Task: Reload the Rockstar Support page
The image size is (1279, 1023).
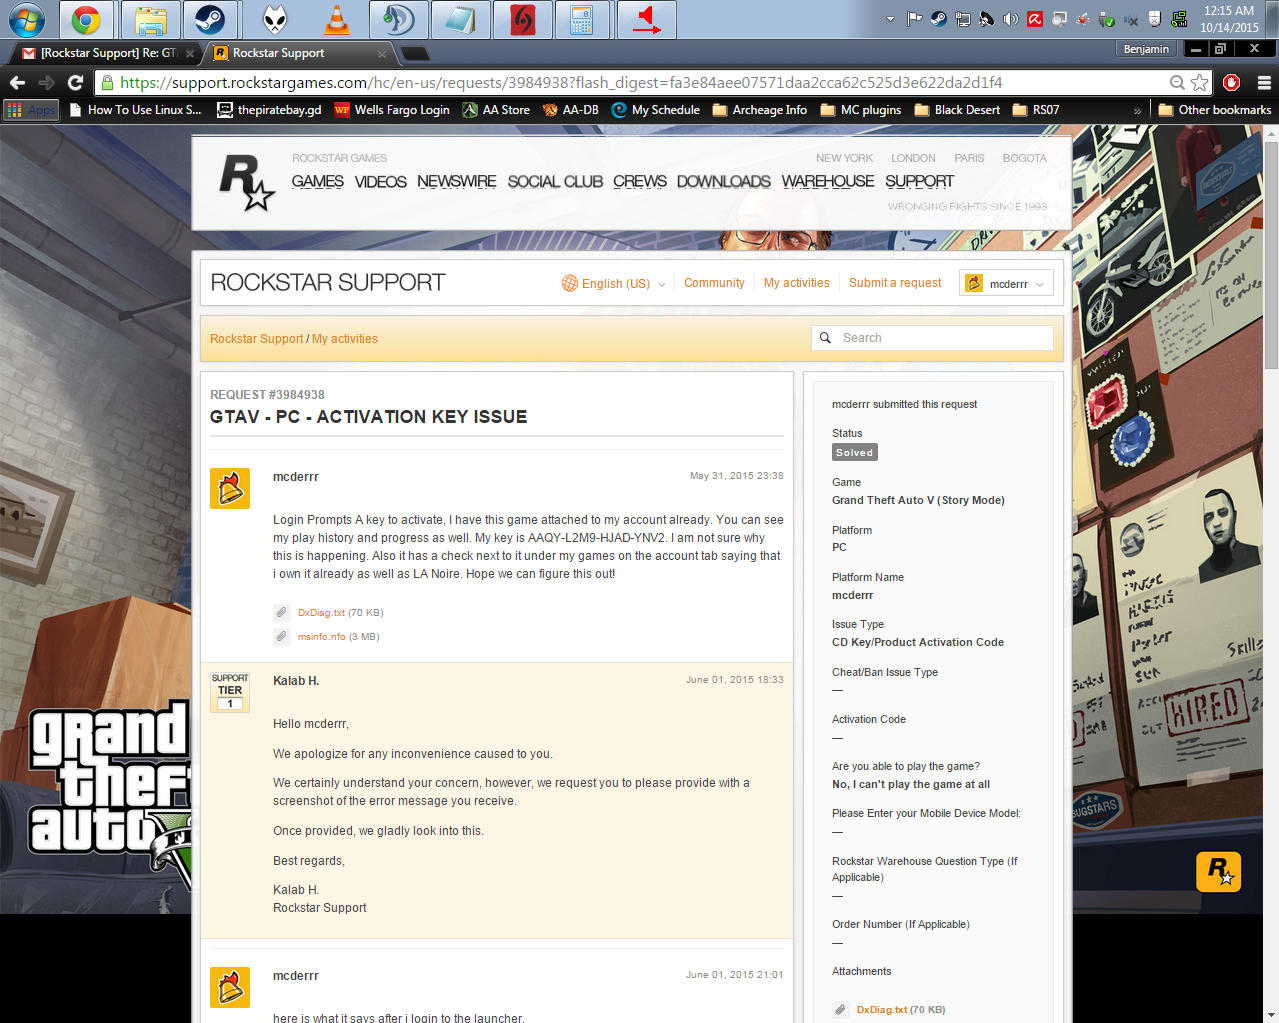Action: (75, 83)
